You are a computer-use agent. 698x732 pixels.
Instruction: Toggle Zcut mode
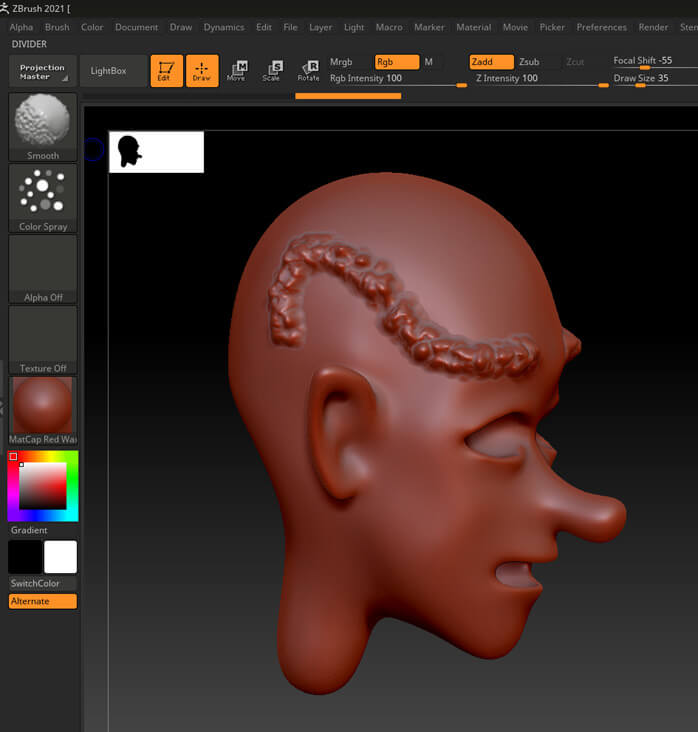point(575,62)
